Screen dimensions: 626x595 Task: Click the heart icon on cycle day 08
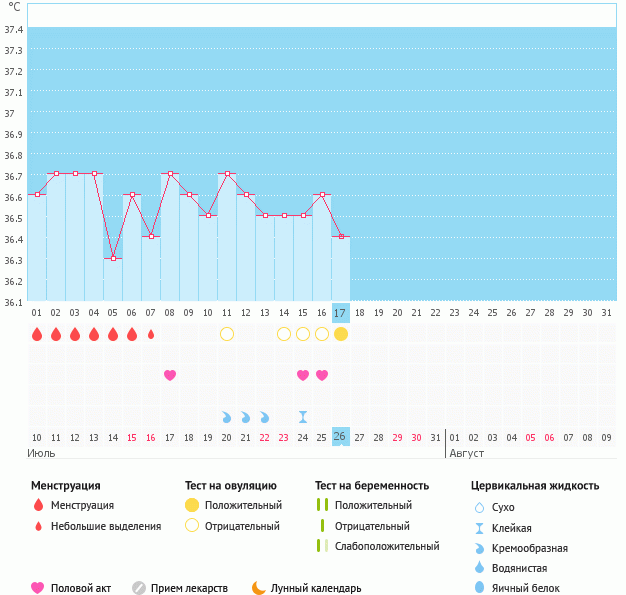coord(170,375)
